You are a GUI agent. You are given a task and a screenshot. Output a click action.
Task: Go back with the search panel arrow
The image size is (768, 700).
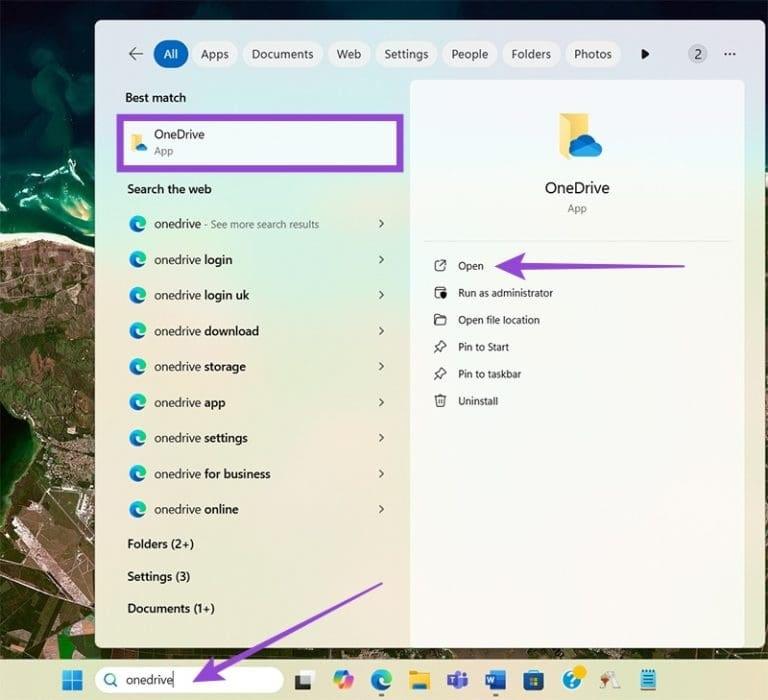click(x=136, y=54)
